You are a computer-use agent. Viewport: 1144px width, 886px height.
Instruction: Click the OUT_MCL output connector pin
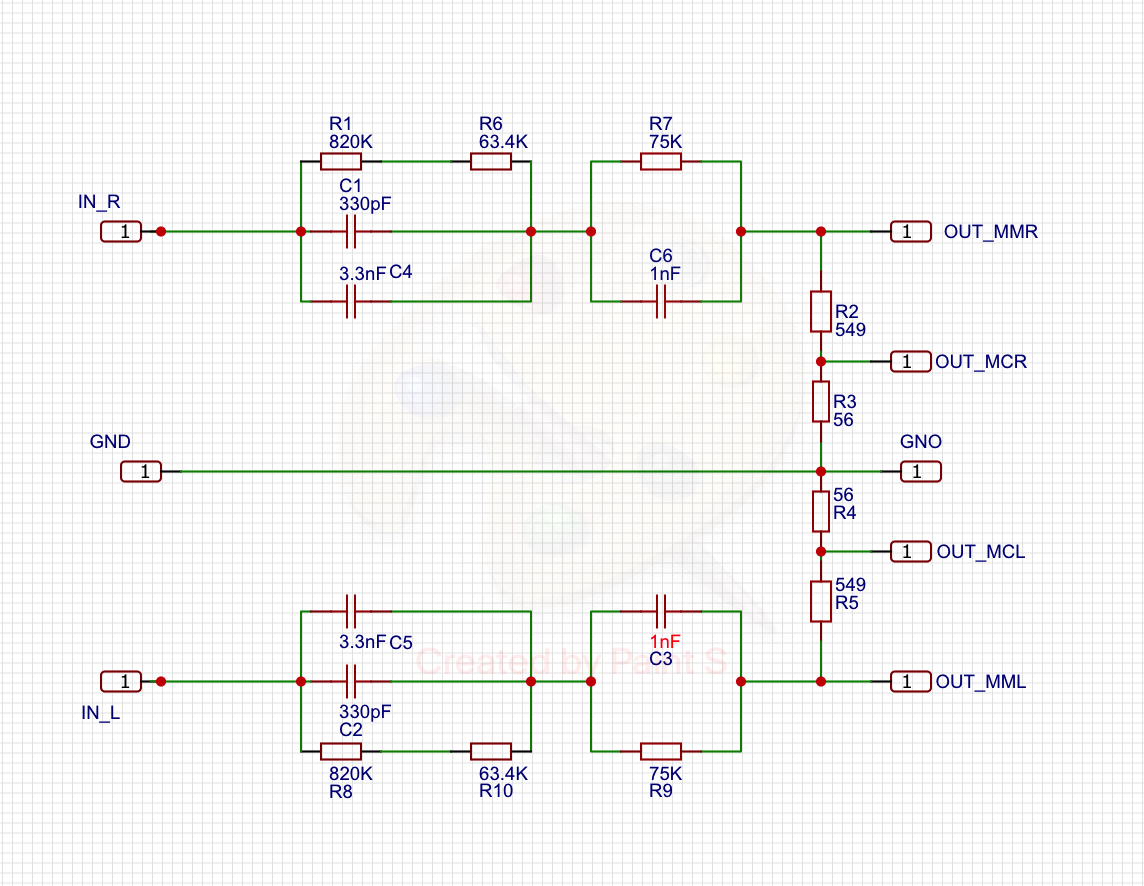tap(911, 552)
